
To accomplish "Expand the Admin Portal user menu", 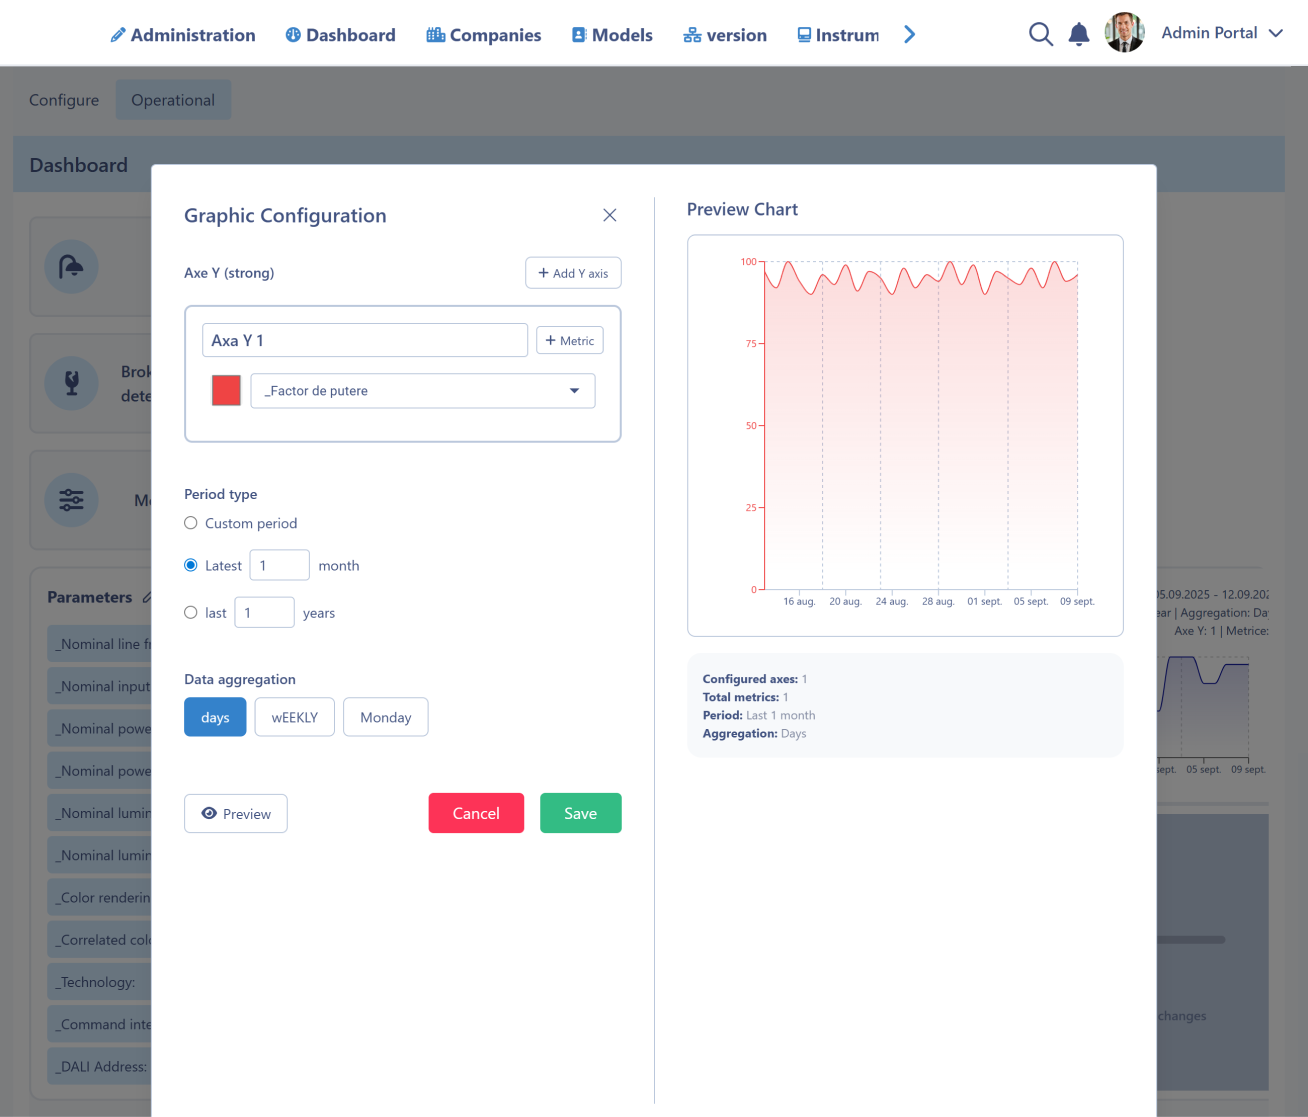I will tap(1275, 33).
